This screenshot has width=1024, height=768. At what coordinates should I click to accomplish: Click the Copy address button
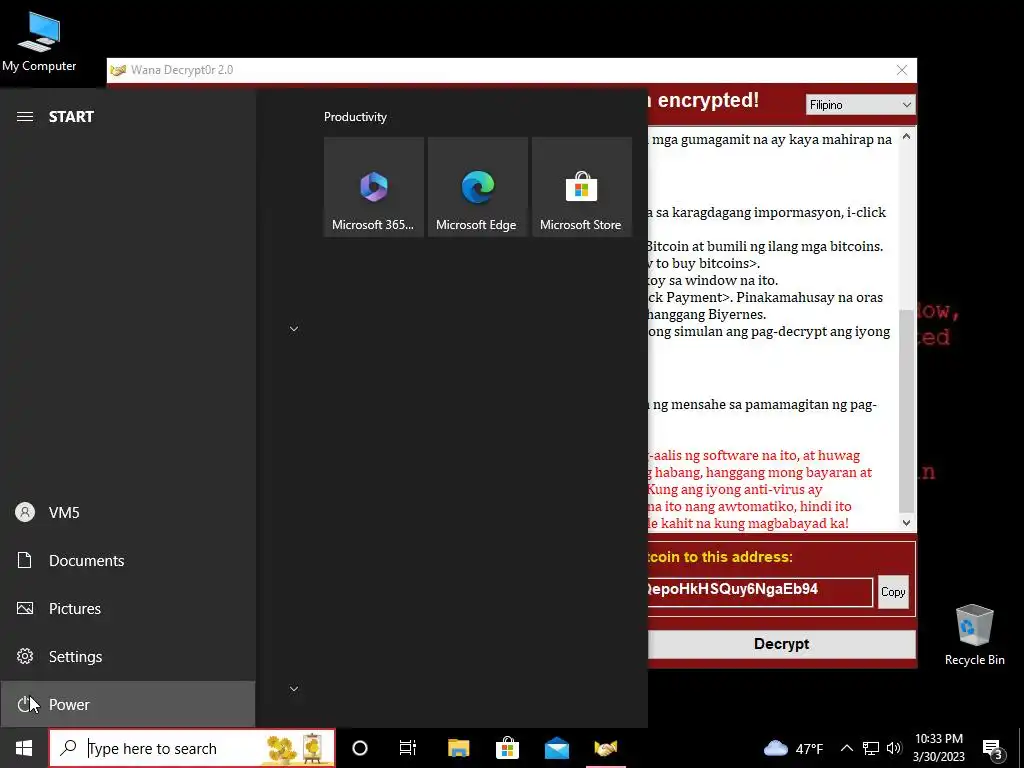pyautogui.click(x=893, y=592)
